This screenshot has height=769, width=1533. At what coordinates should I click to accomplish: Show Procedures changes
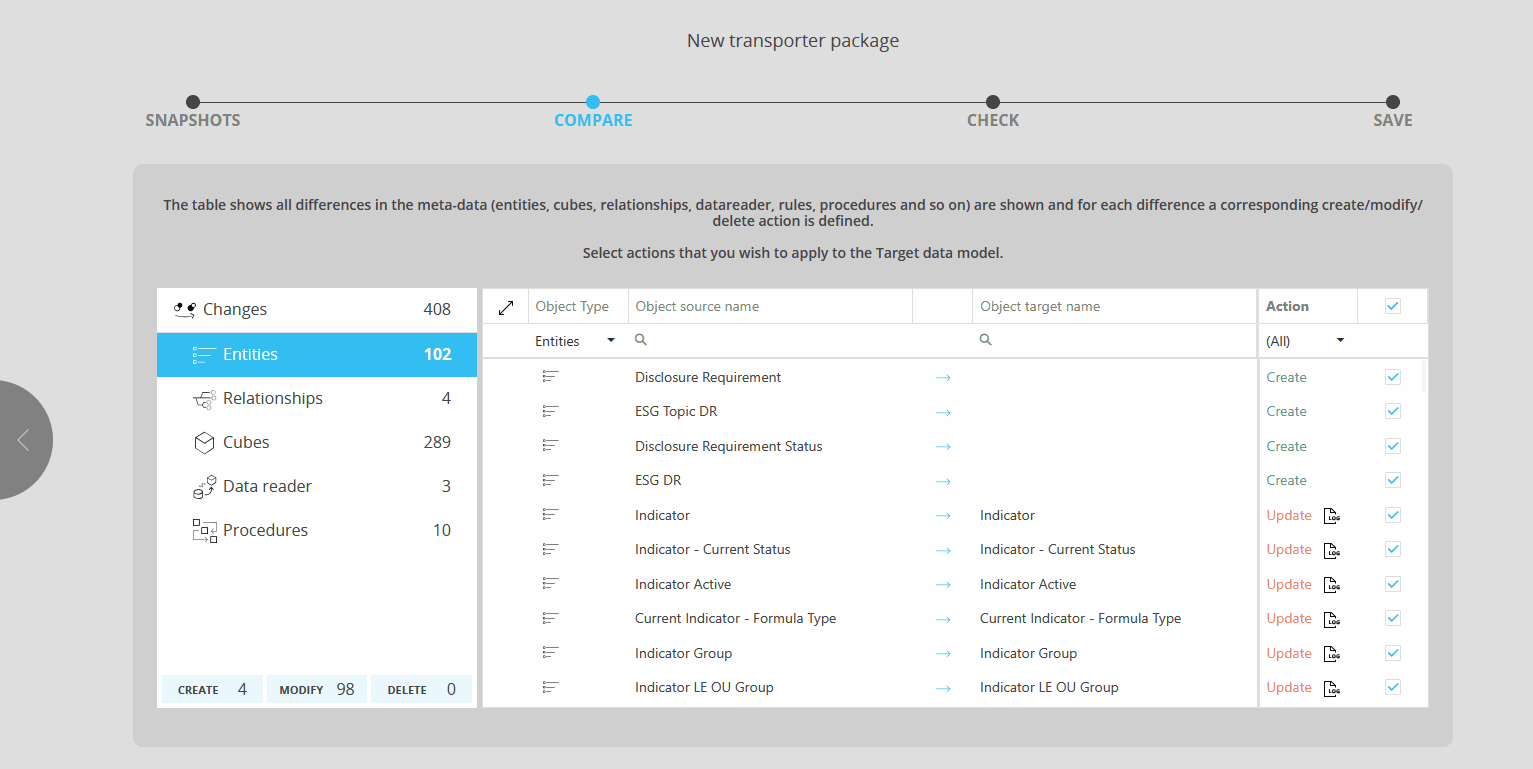(x=317, y=530)
